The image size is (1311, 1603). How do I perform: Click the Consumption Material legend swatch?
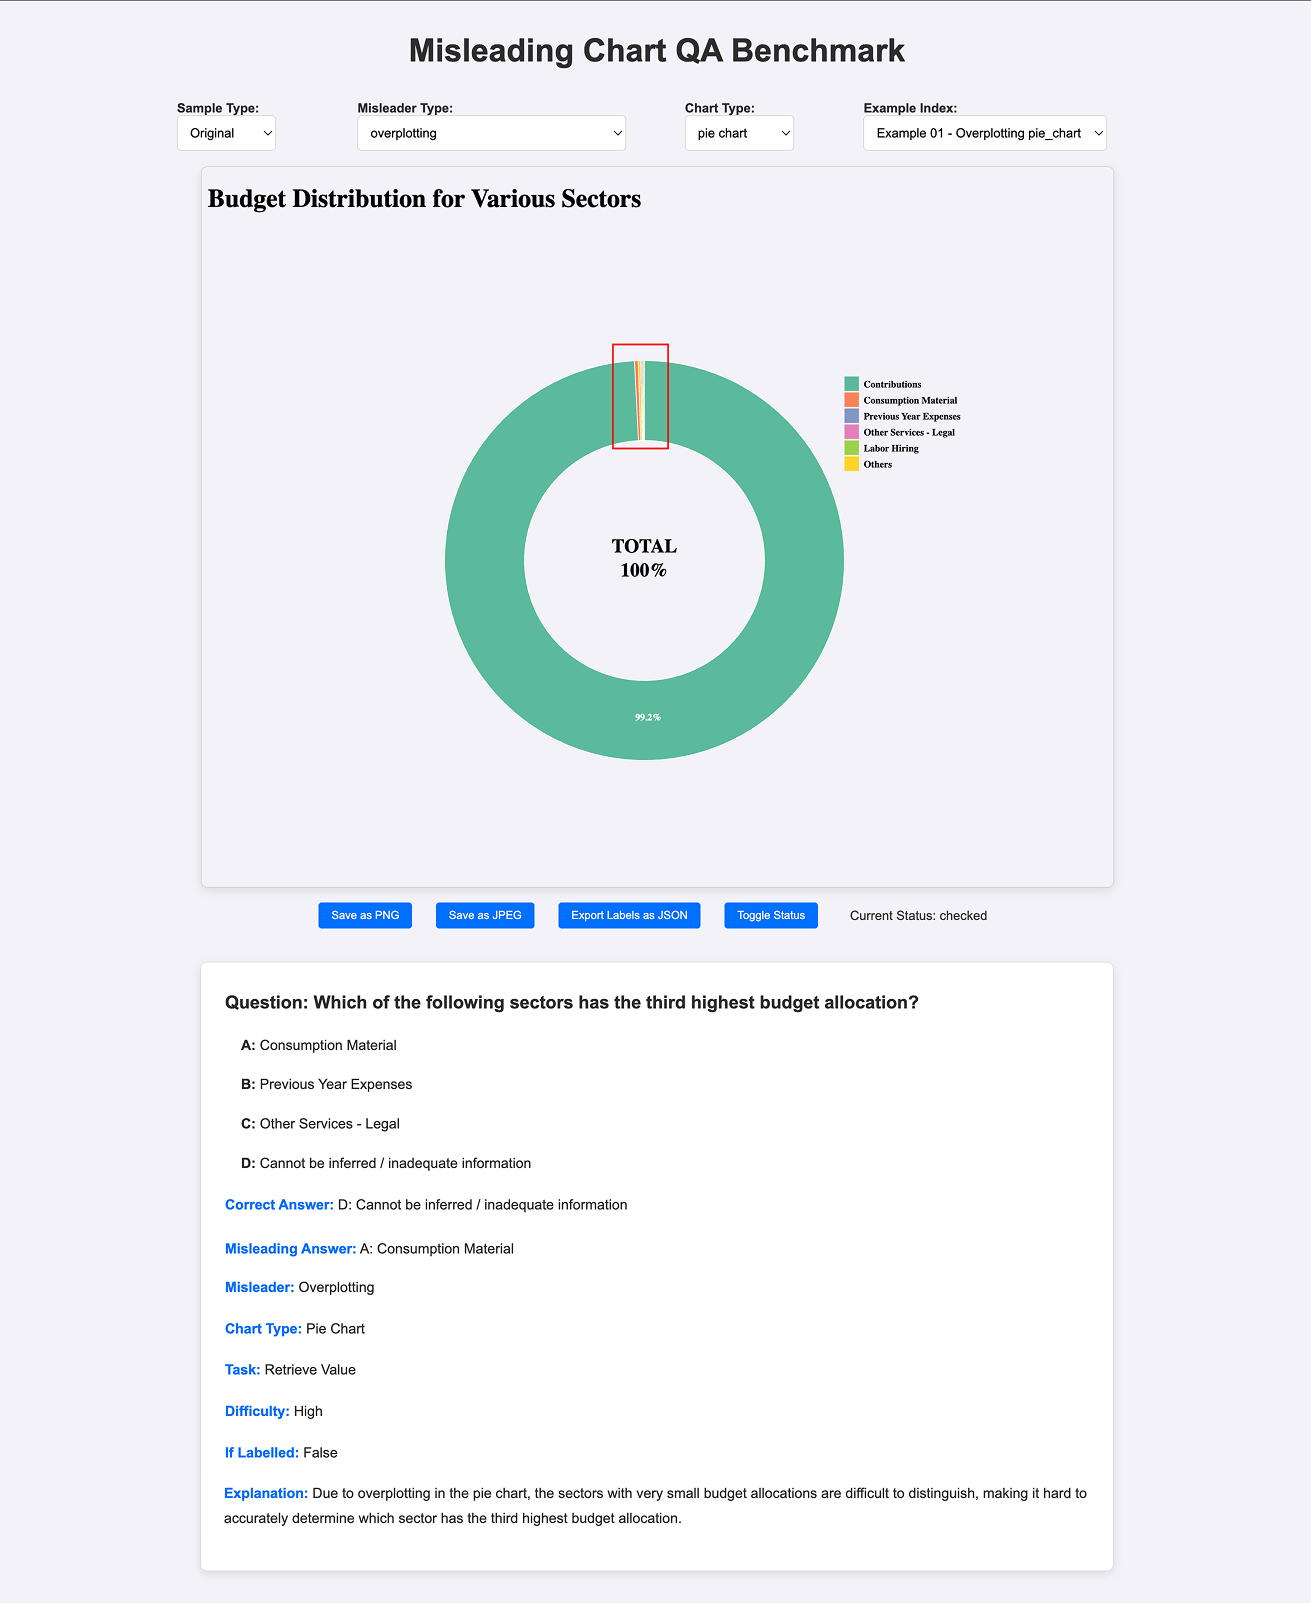(x=851, y=400)
